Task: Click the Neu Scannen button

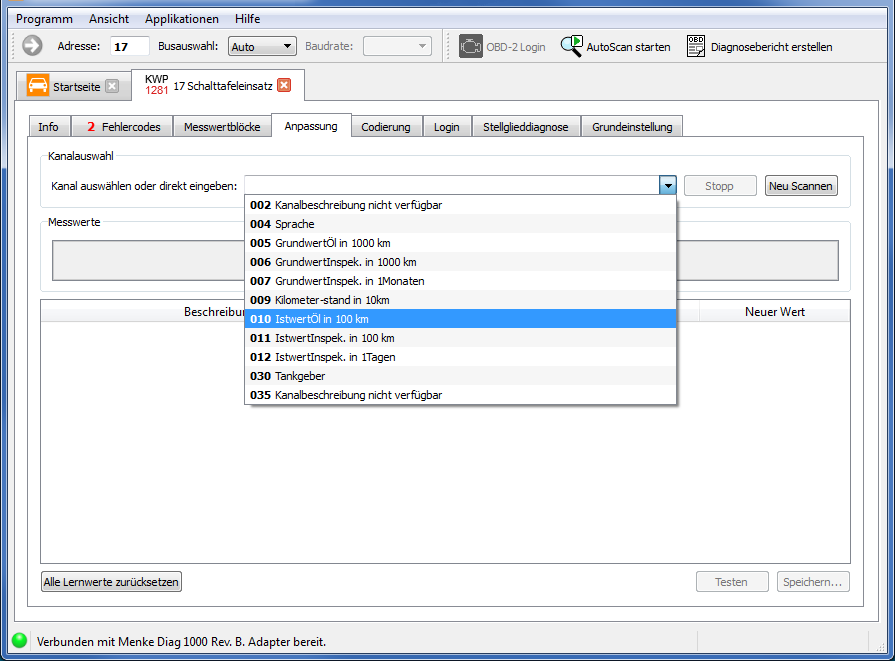Action: [x=801, y=186]
